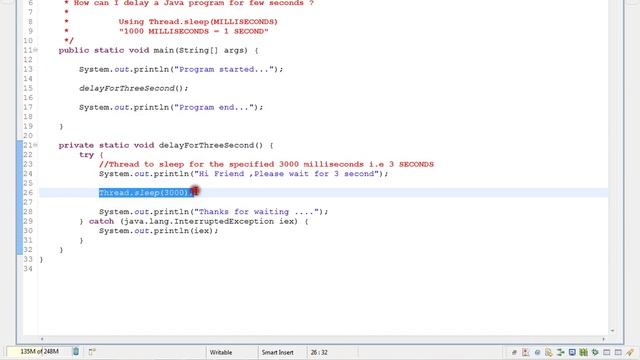The height and width of the screenshot is (360, 640).
Task: Open the blue round @ view icon
Action: (538, 352)
